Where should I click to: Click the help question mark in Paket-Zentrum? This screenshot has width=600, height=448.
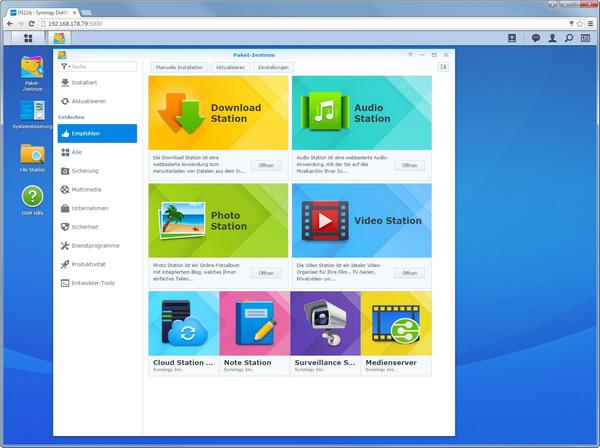click(x=410, y=55)
